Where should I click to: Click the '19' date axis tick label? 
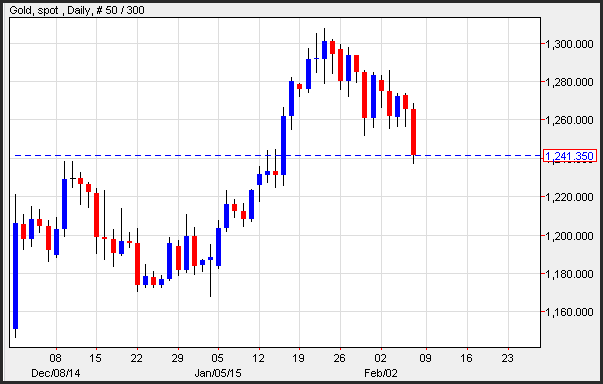299,358
